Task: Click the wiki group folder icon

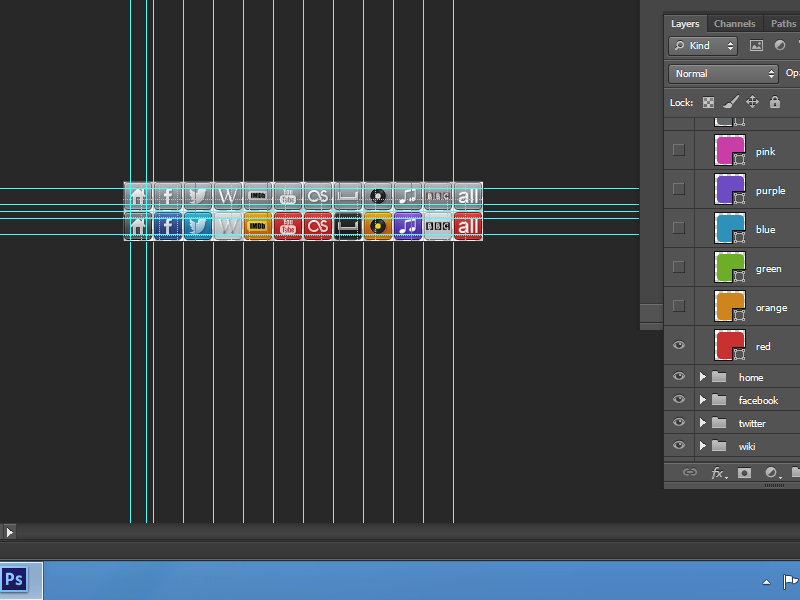Action: tap(719, 446)
